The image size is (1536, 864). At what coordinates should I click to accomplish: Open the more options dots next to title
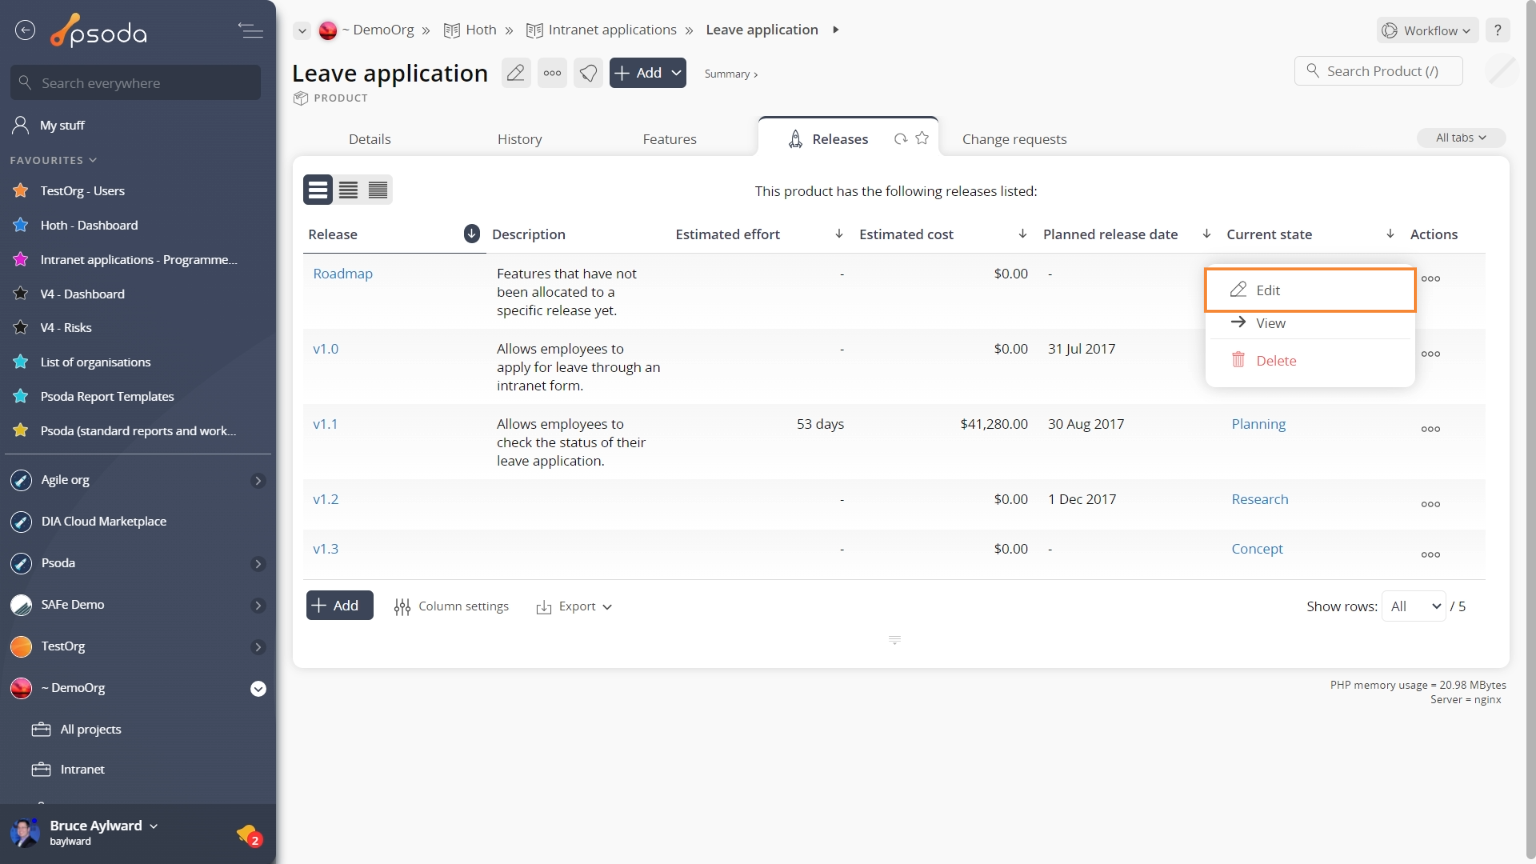tap(552, 73)
